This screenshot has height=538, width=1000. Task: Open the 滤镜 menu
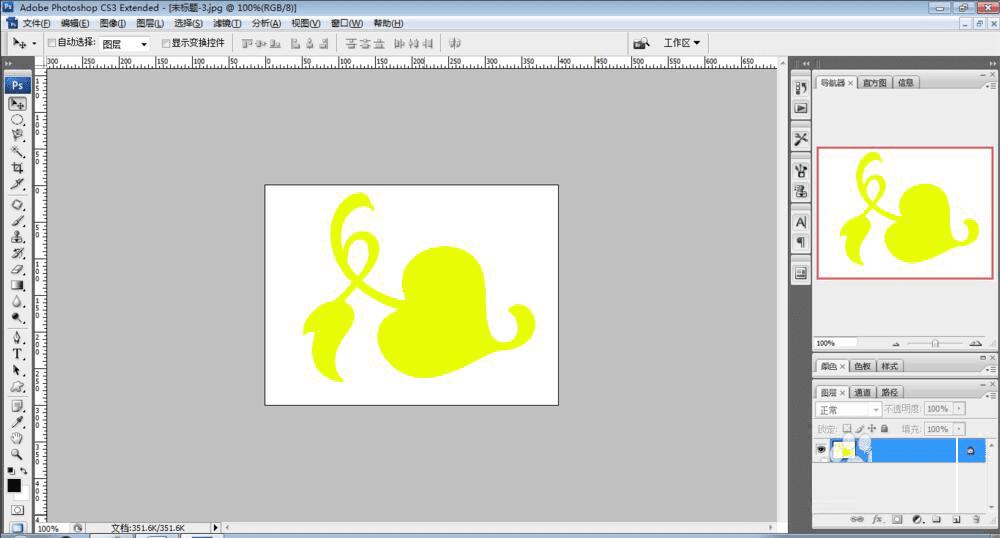click(227, 23)
